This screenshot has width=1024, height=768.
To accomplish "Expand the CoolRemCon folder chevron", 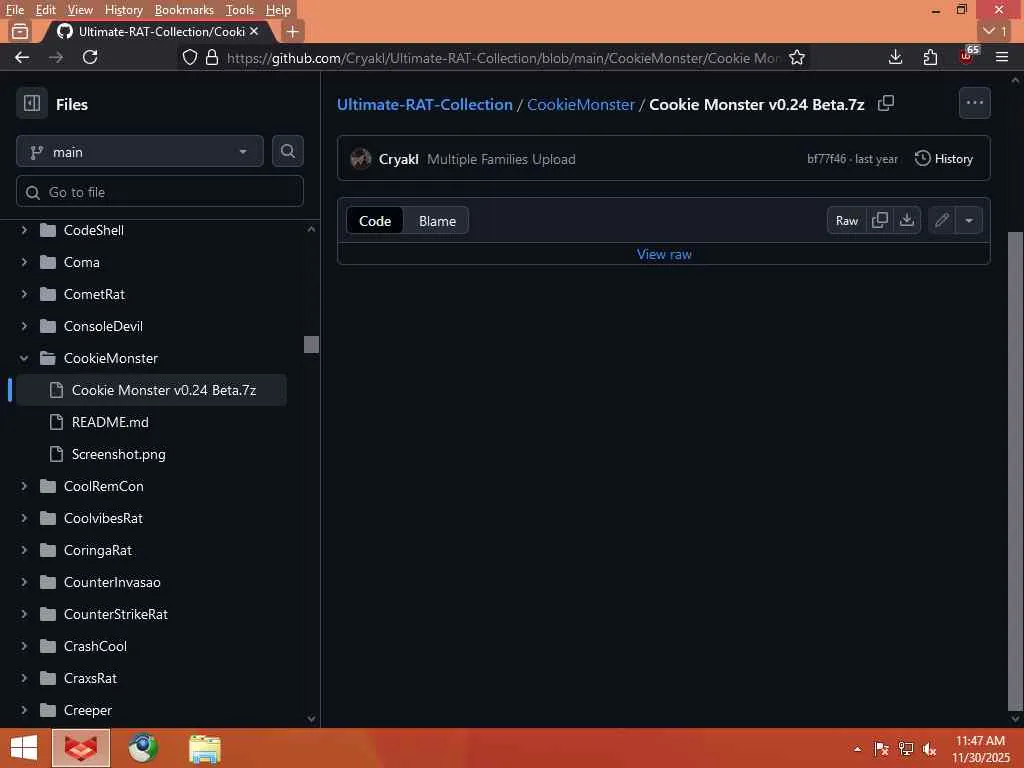I will pos(24,486).
